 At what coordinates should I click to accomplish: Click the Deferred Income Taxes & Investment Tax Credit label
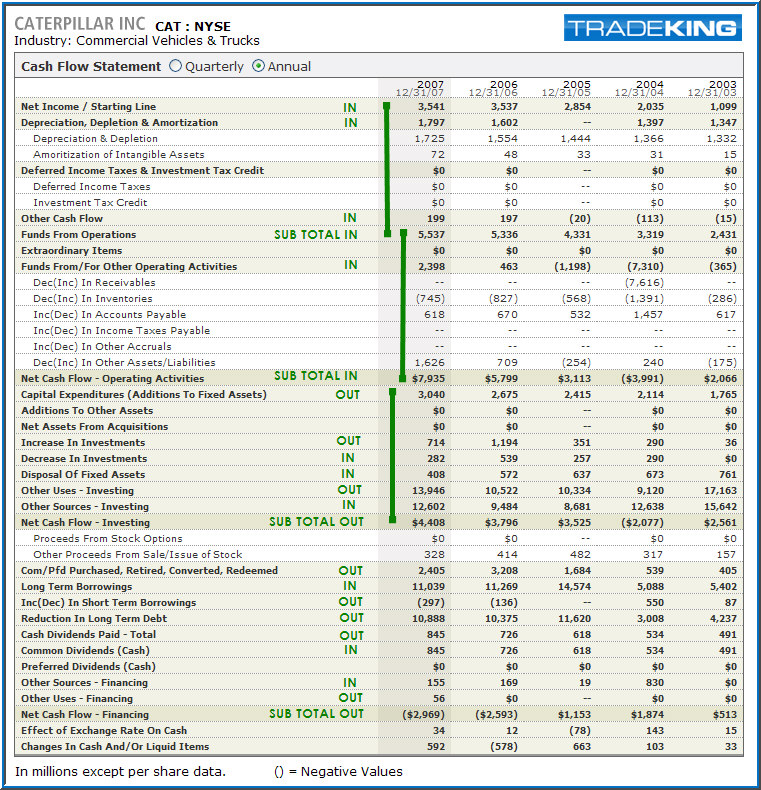tap(142, 171)
